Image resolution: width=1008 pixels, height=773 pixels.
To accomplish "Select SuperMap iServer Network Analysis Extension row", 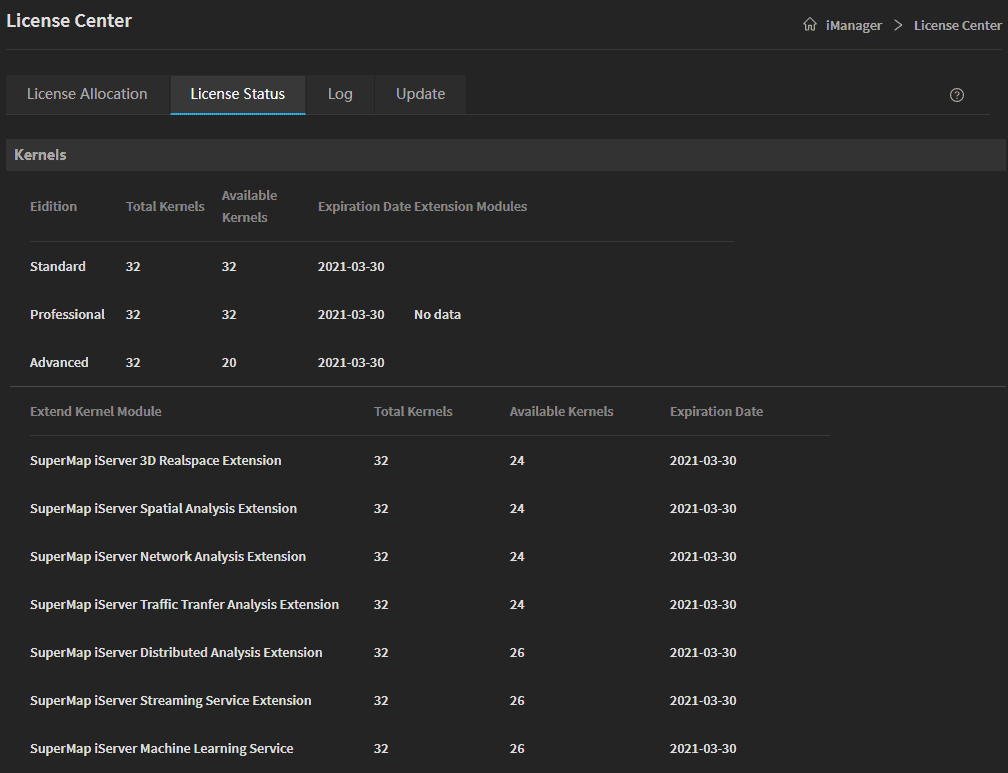I will pyautogui.click(x=168, y=557).
